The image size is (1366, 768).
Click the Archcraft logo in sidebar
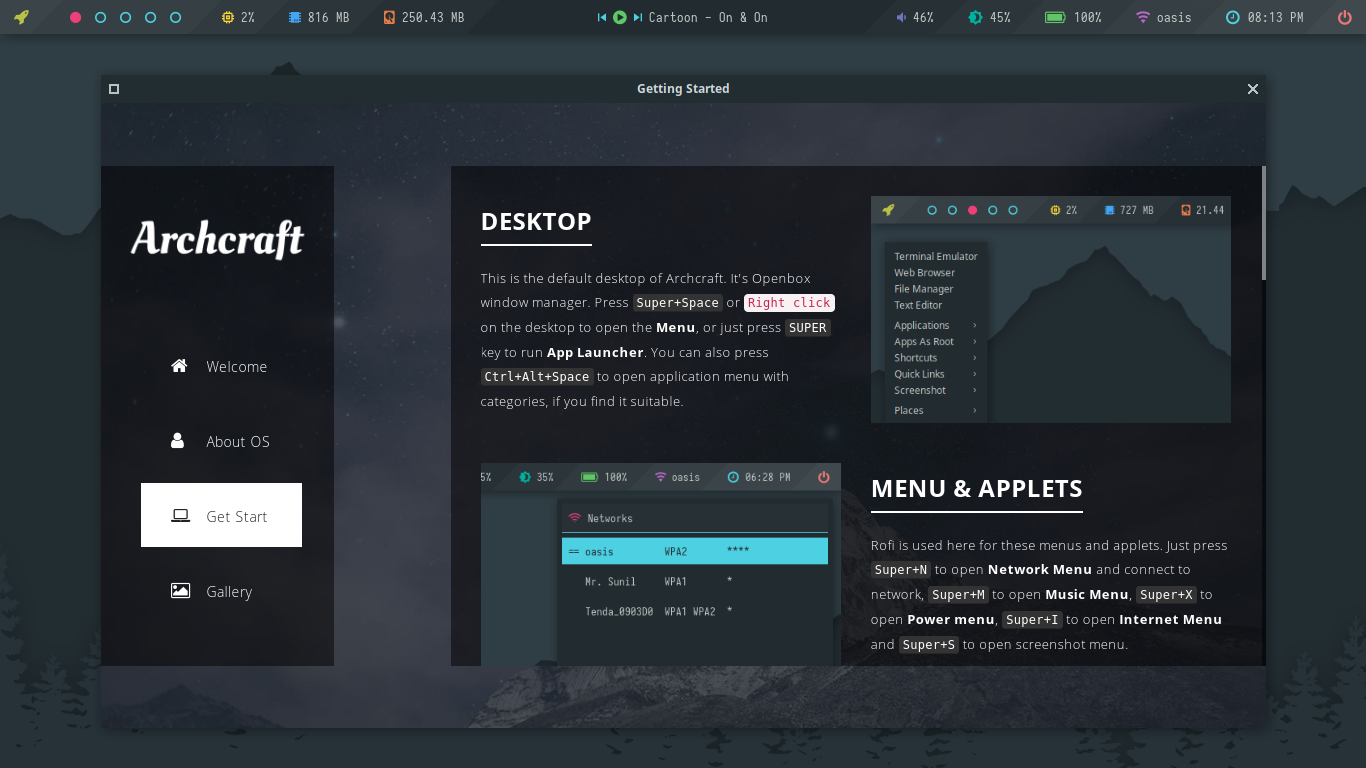[x=217, y=239]
